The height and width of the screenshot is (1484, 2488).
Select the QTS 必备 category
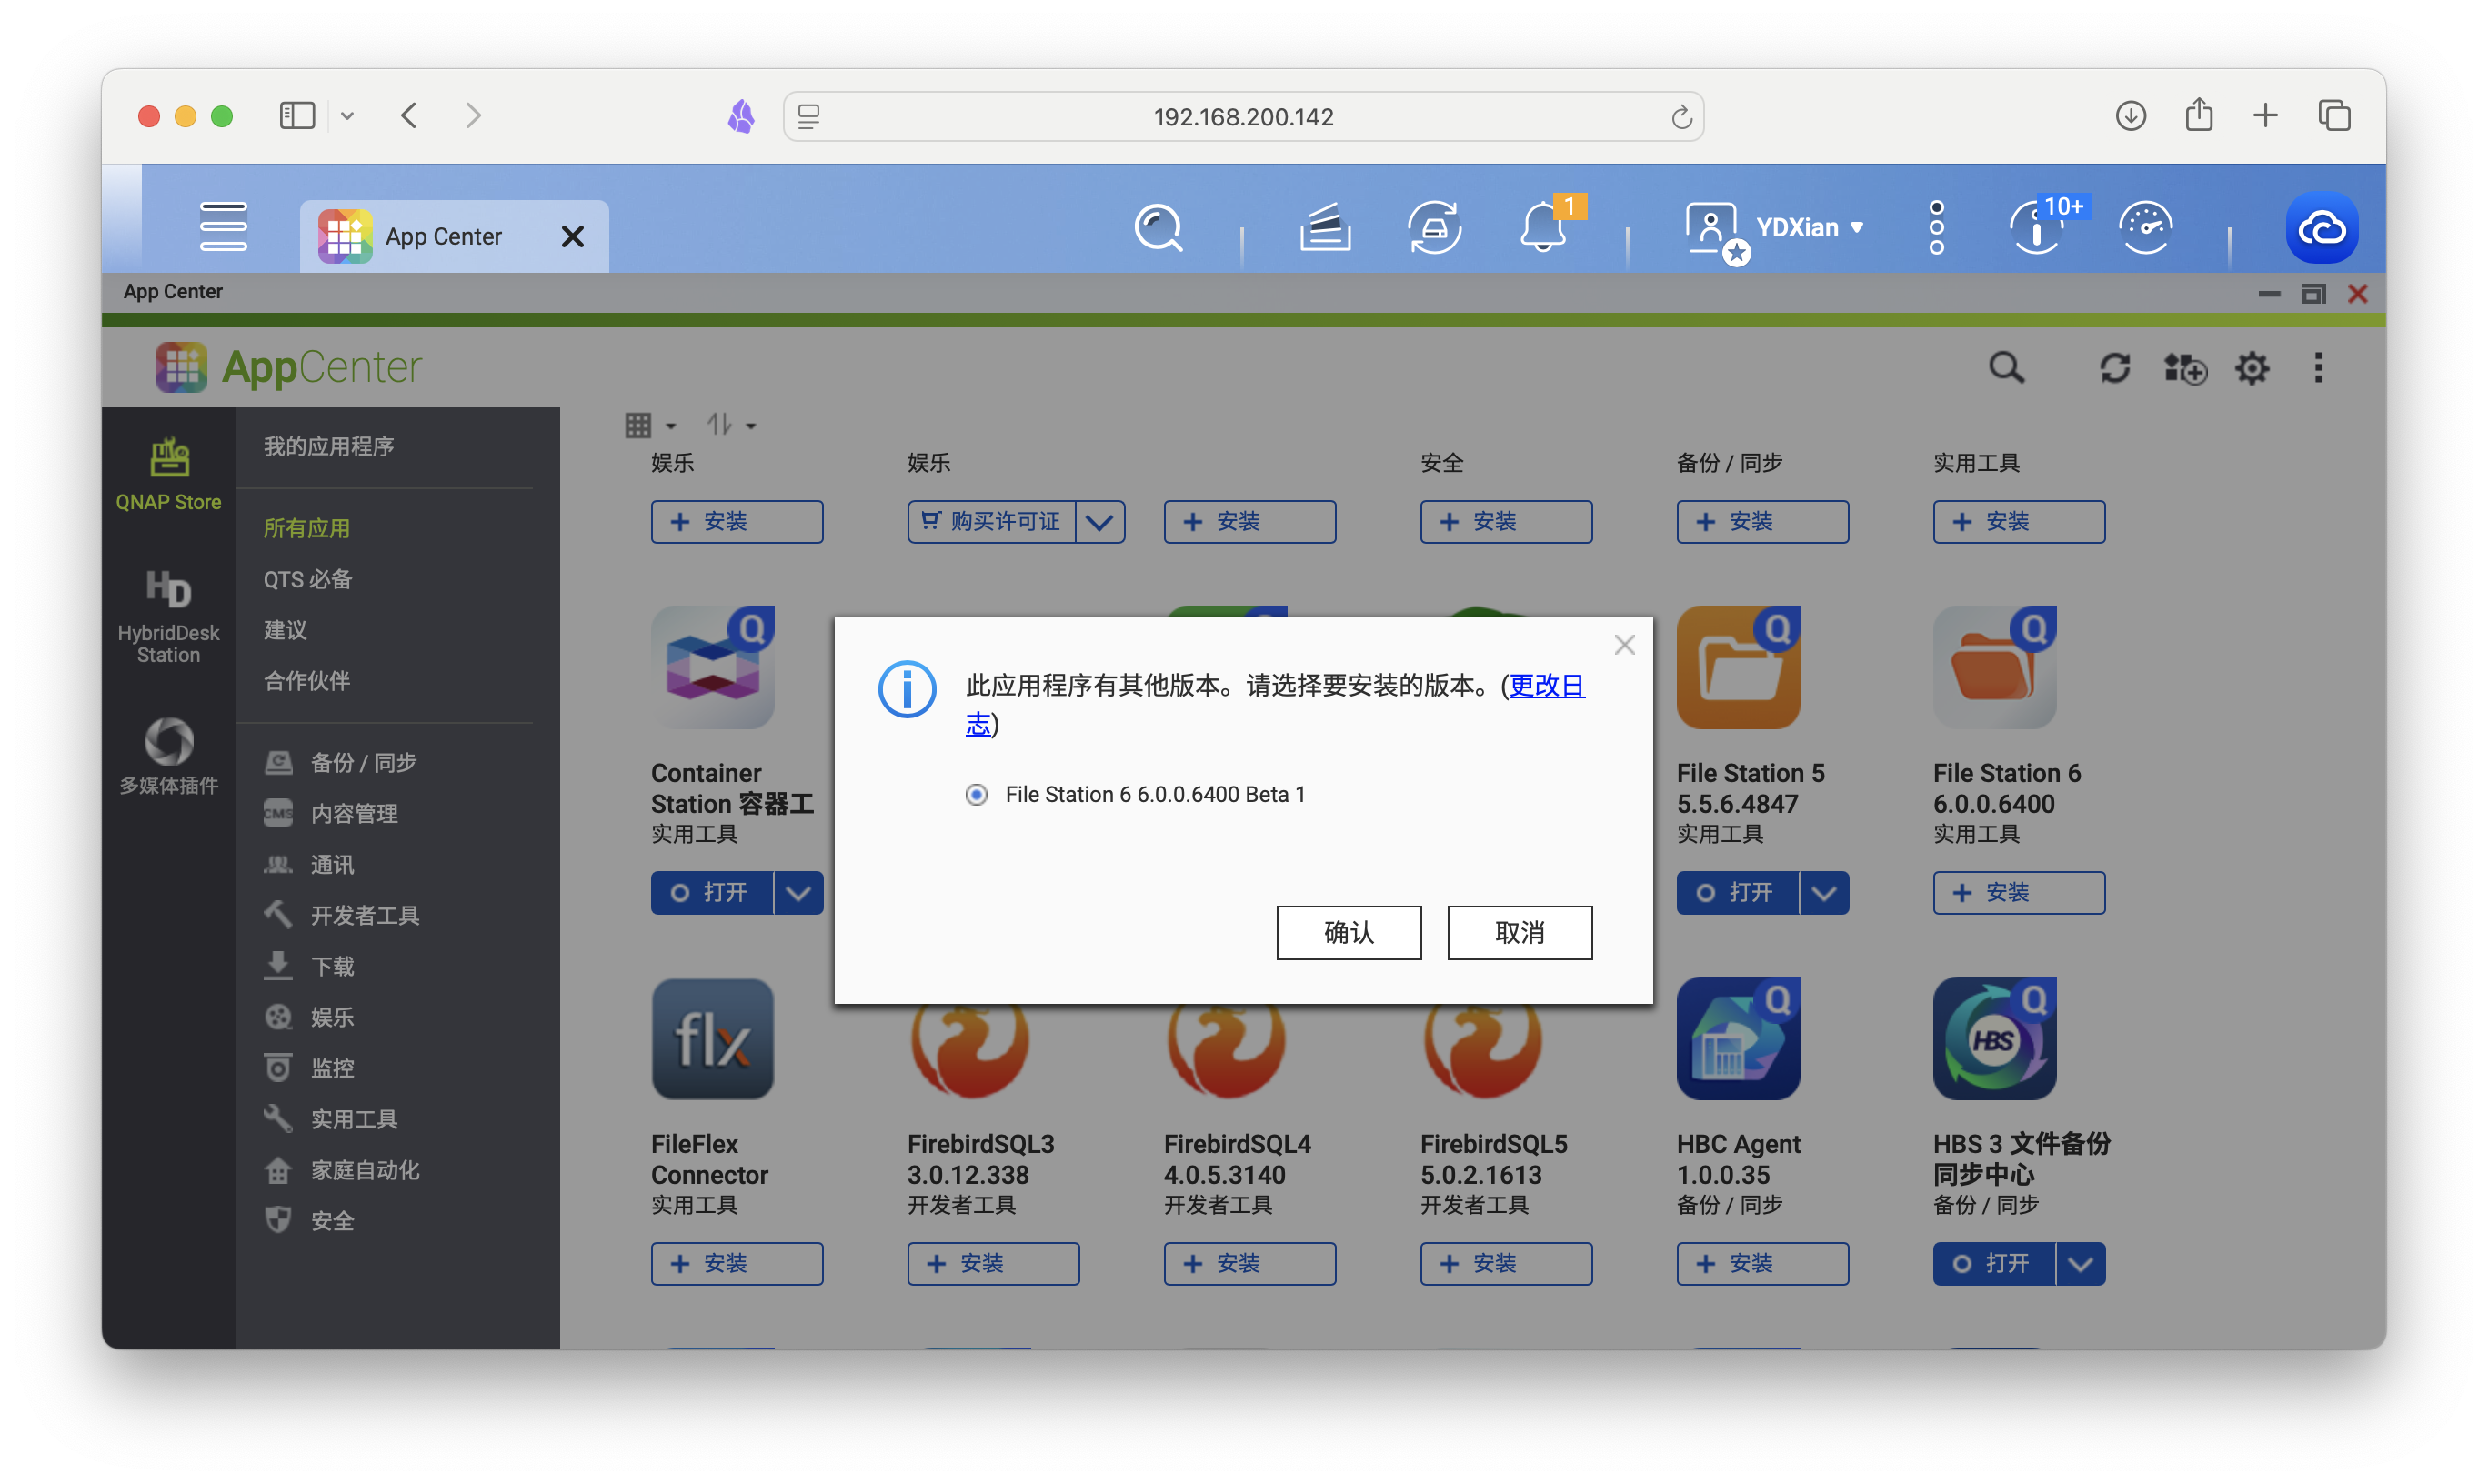coord(307,579)
